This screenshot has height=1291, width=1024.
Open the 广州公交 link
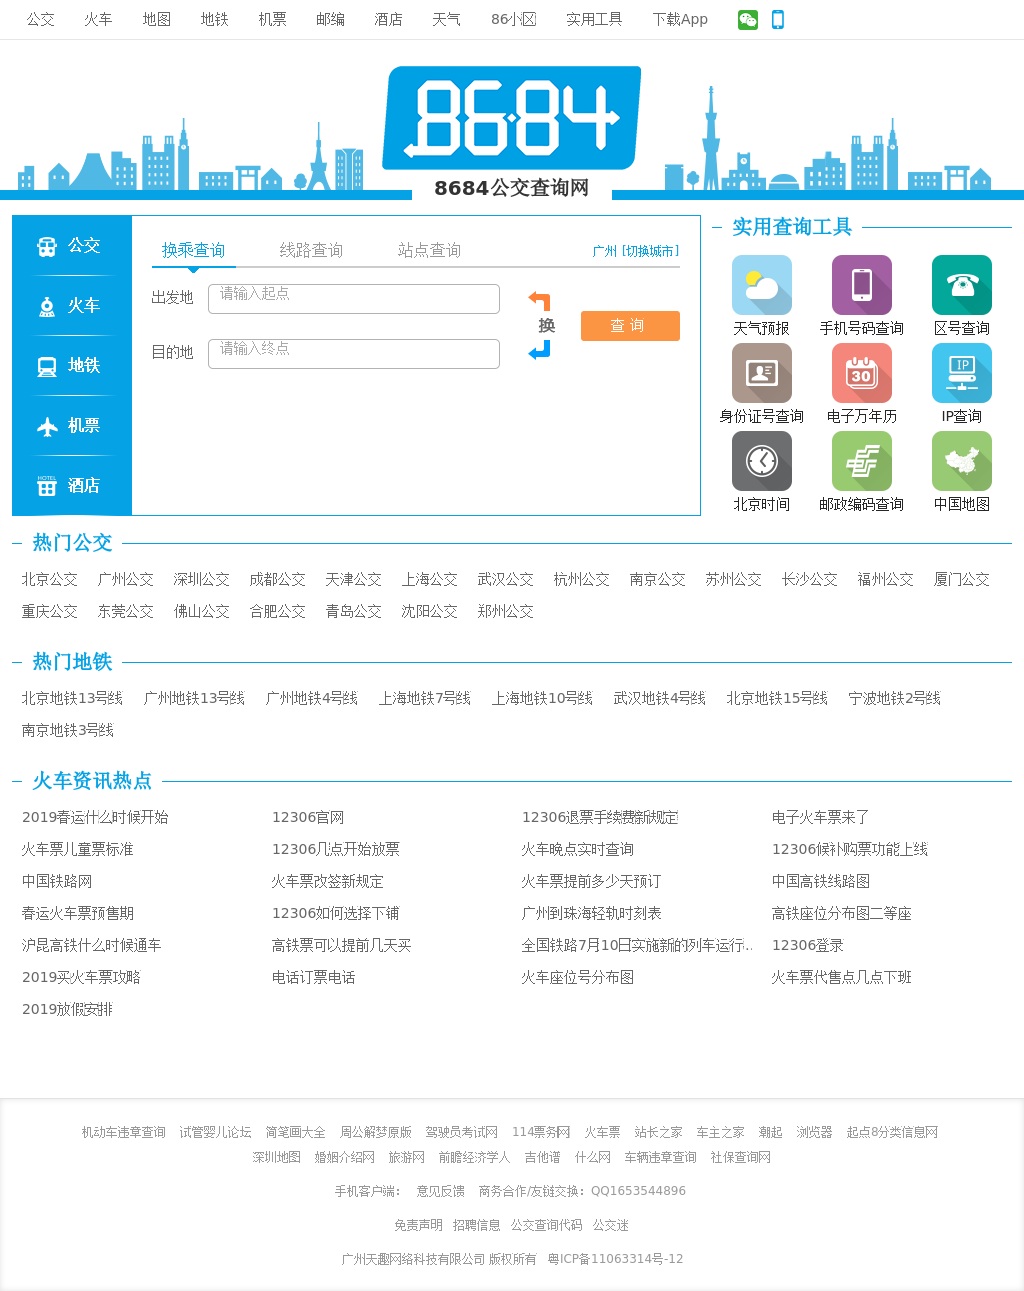click(126, 579)
